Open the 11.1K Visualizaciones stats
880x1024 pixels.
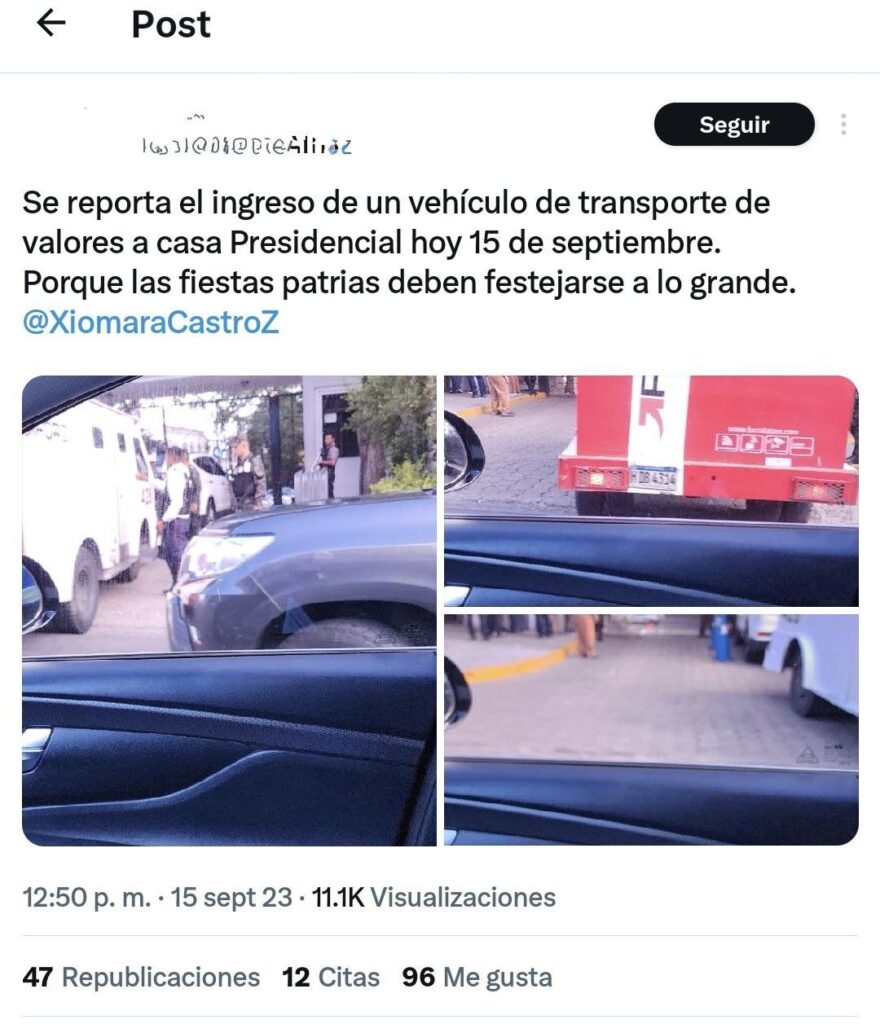433,897
